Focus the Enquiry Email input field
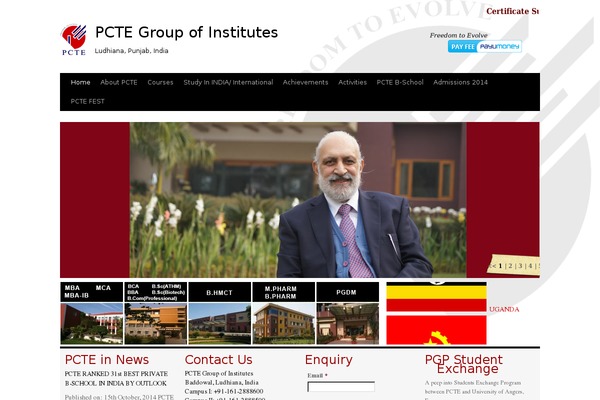The image size is (600, 400). pyautogui.click(x=341, y=387)
